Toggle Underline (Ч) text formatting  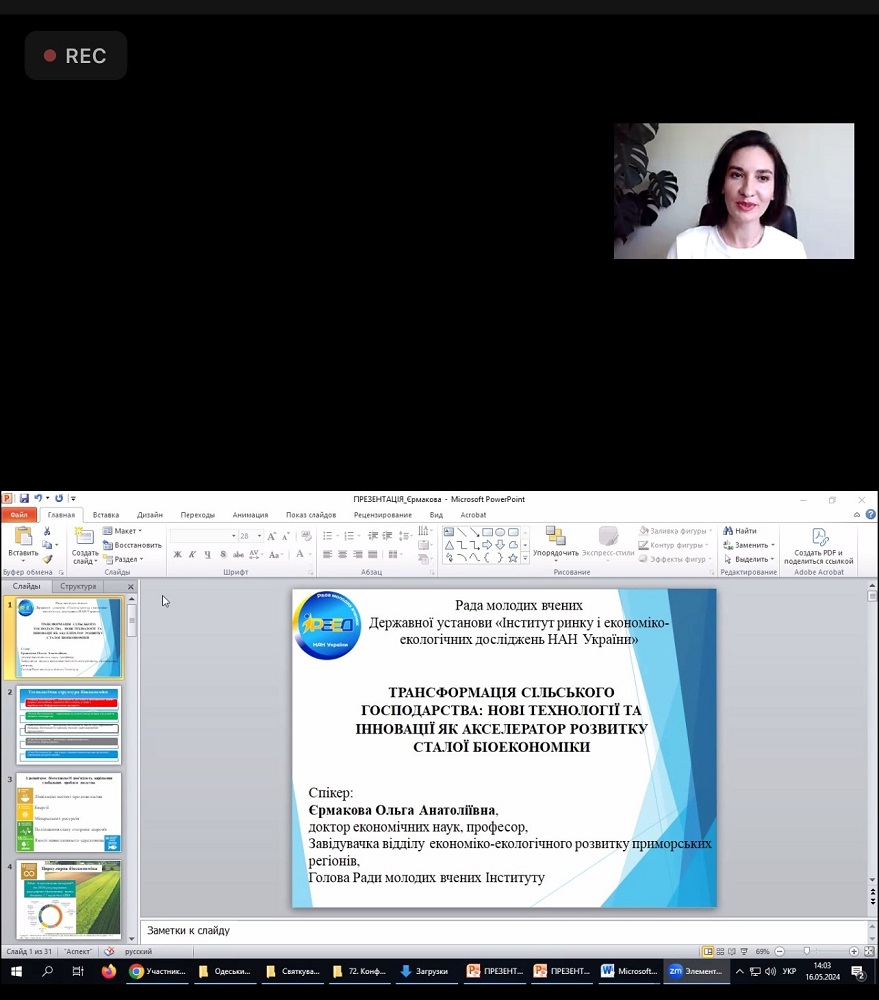tap(207, 554)
